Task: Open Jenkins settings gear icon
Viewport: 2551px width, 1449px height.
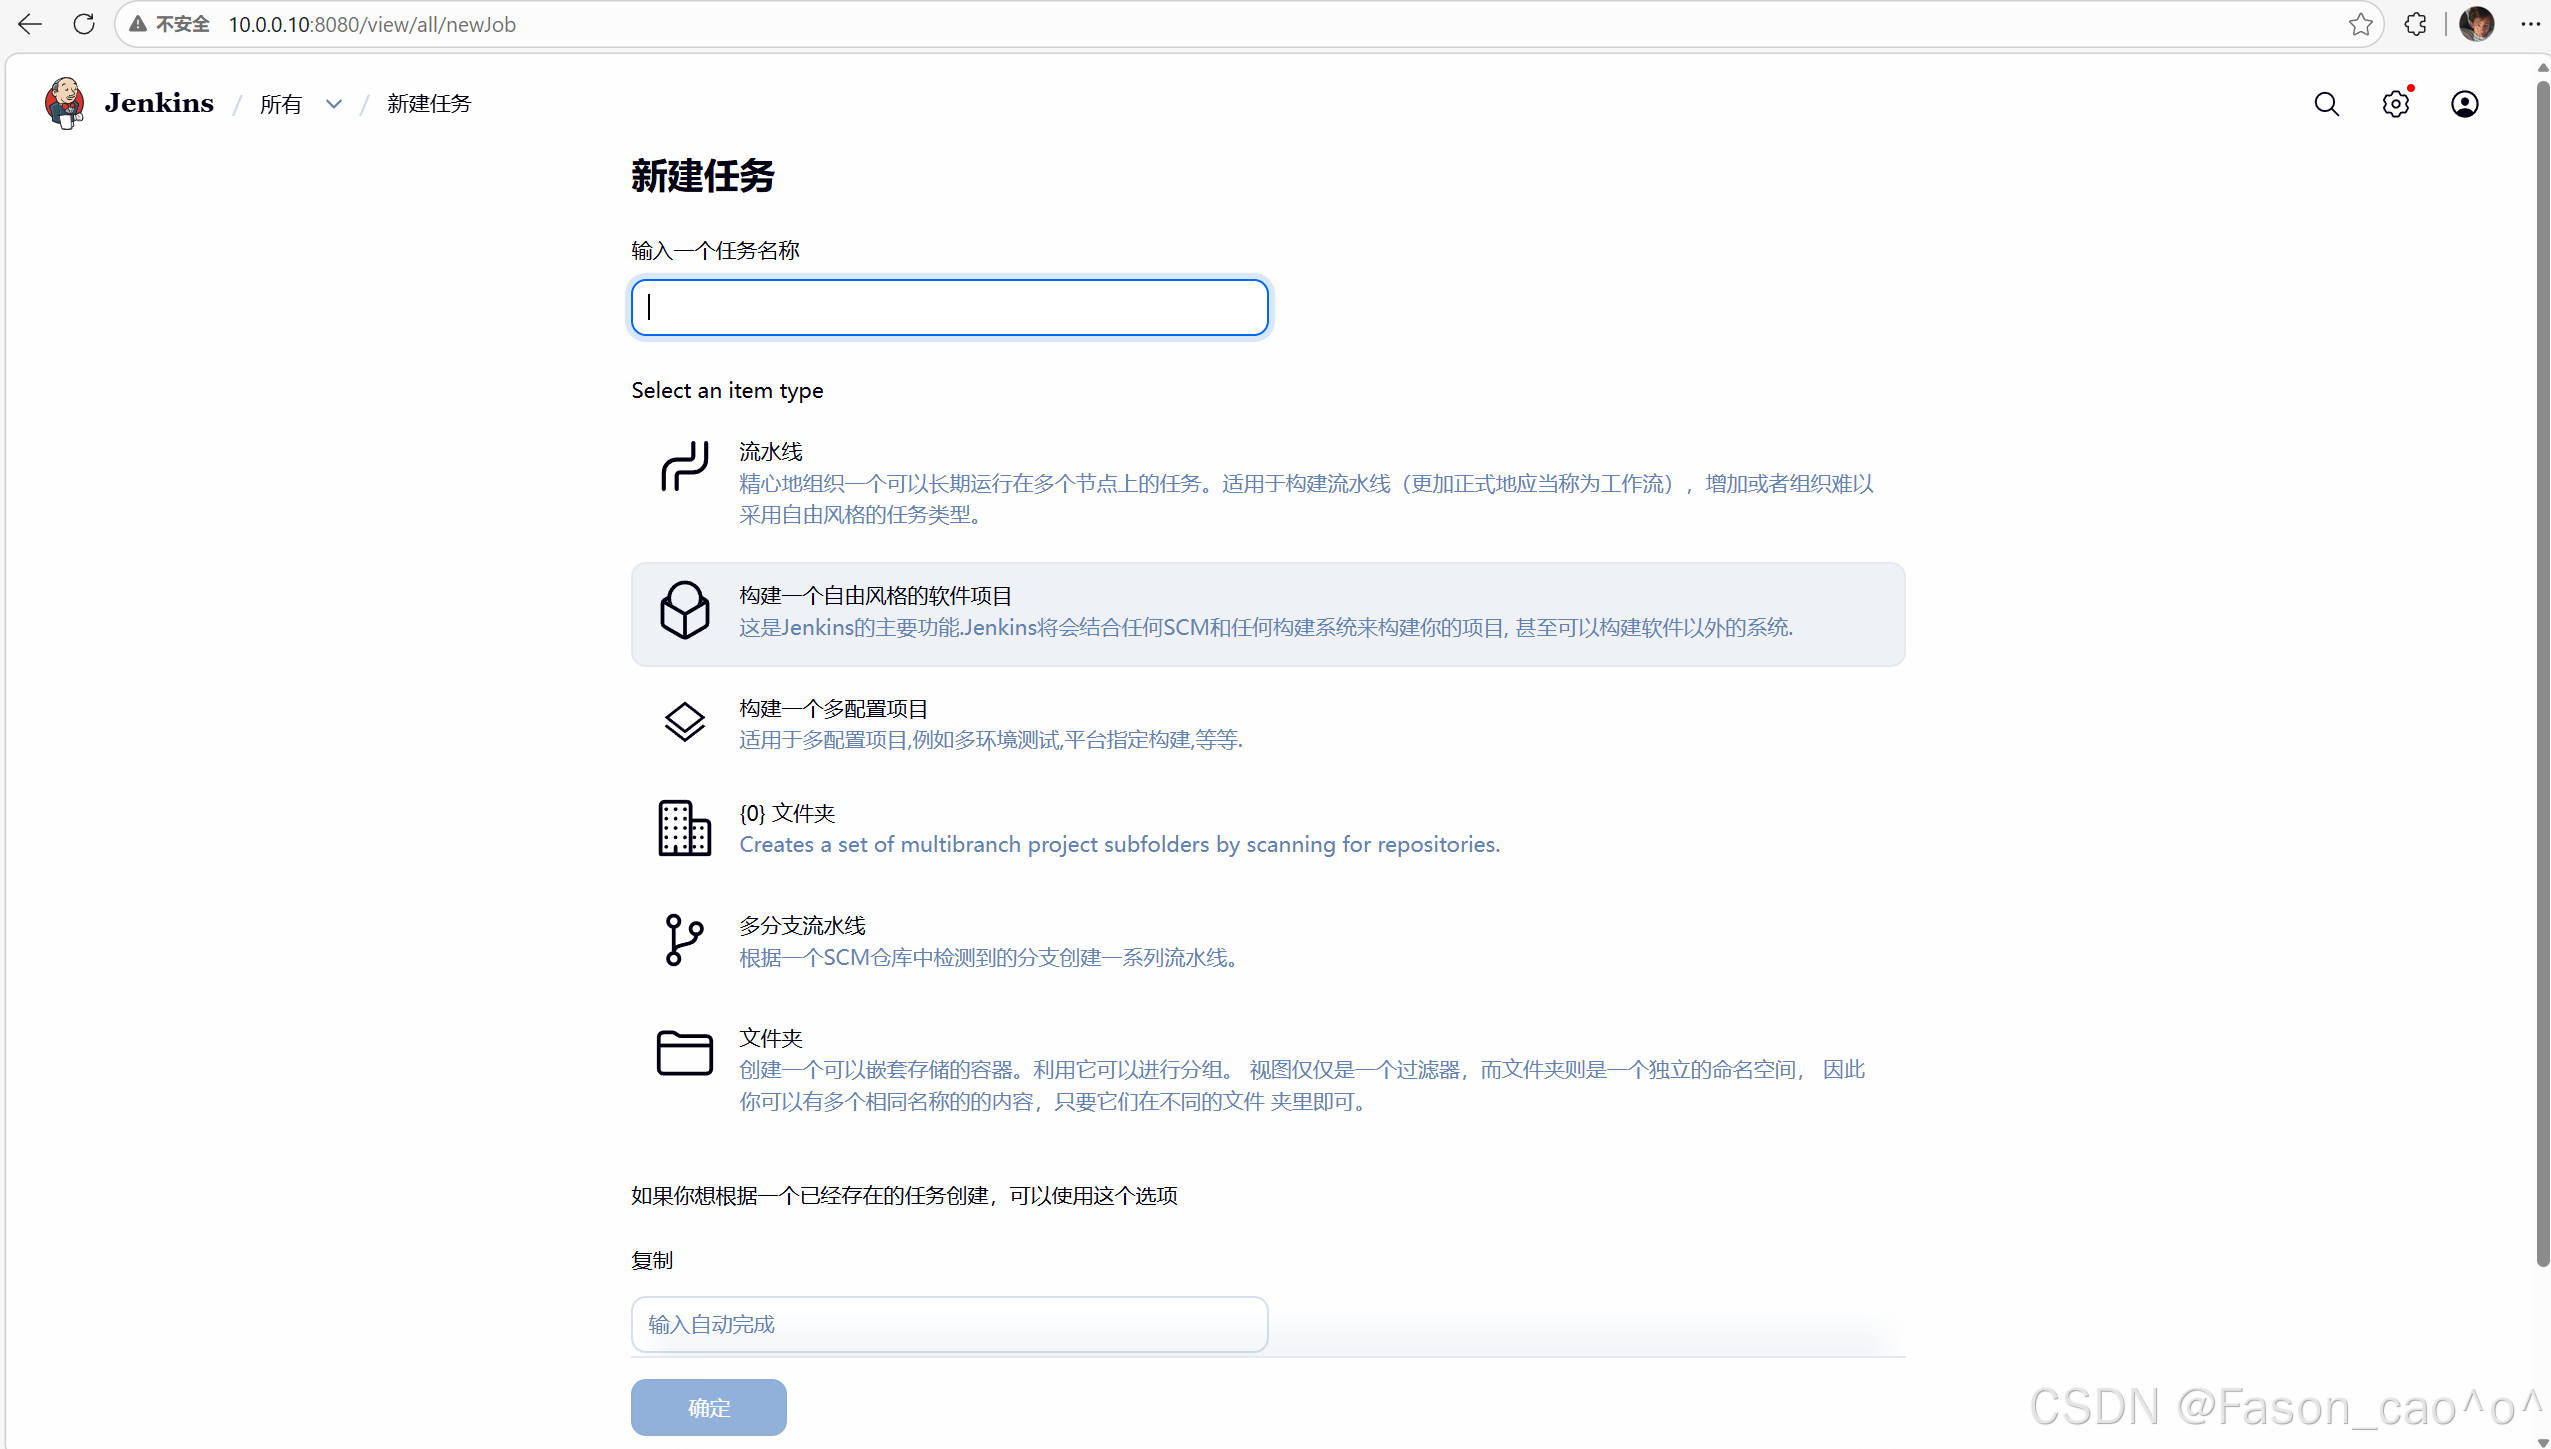Action: click(x=2395, y=104)
